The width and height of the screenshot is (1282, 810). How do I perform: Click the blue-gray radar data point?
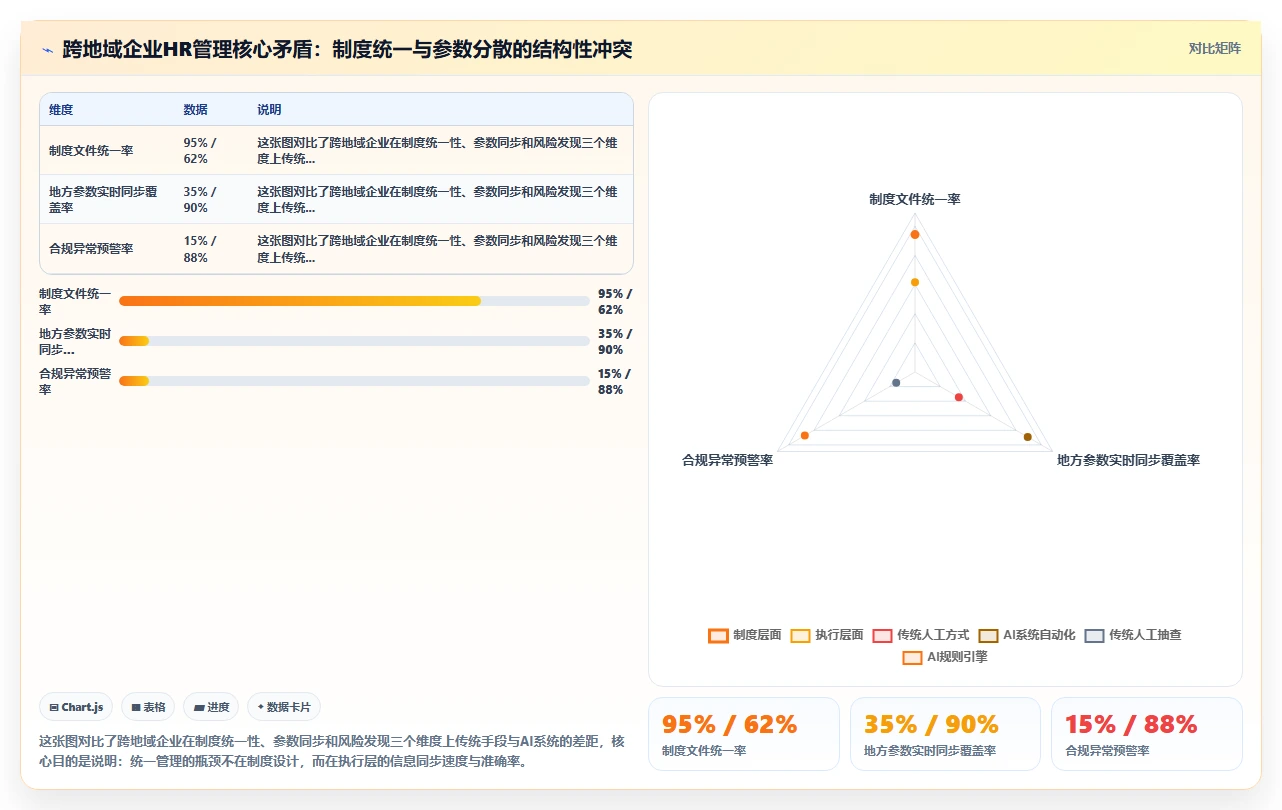896,383
